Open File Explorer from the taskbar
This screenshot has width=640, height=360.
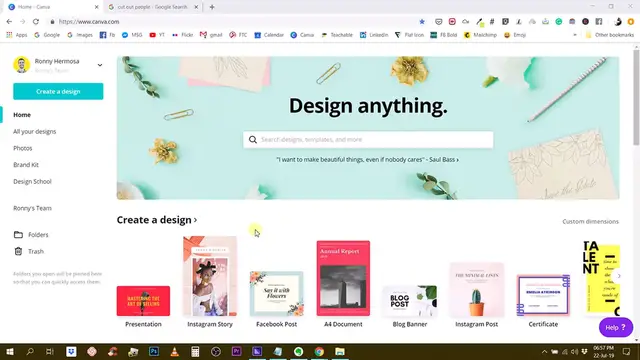pyautogui.click(x=340, y=351)
